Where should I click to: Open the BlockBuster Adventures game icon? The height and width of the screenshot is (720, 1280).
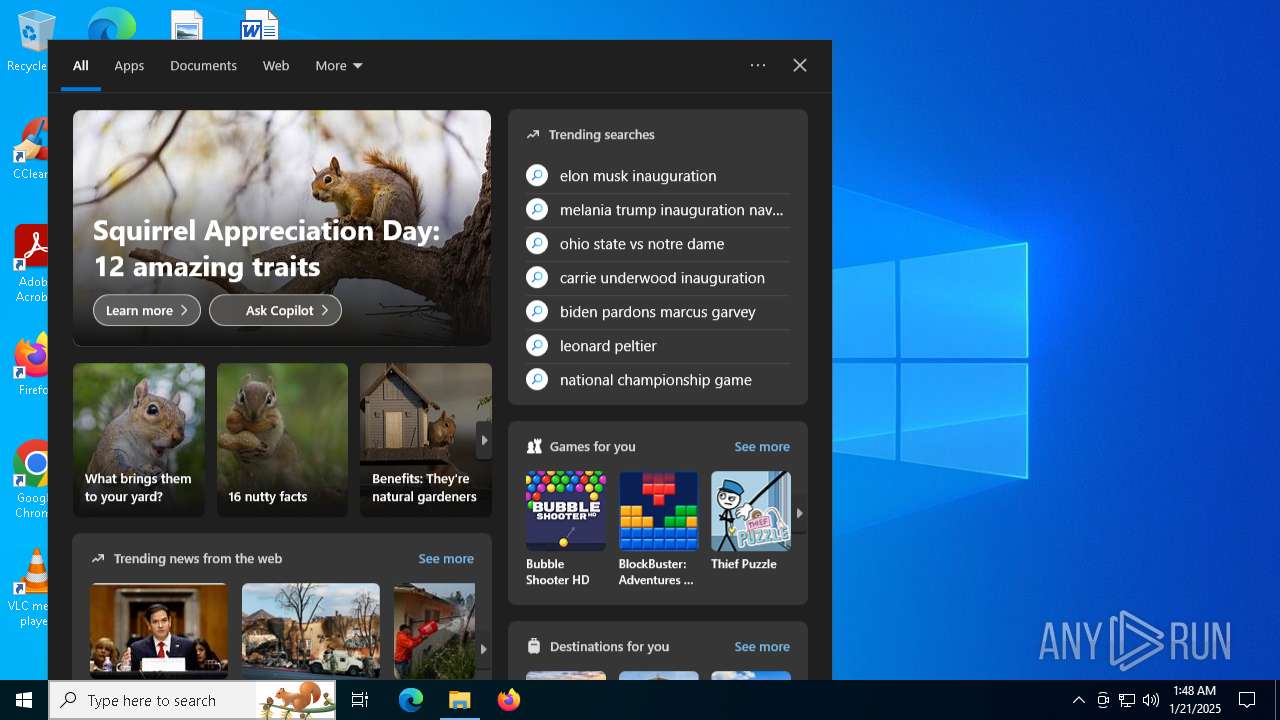point(658,510)
